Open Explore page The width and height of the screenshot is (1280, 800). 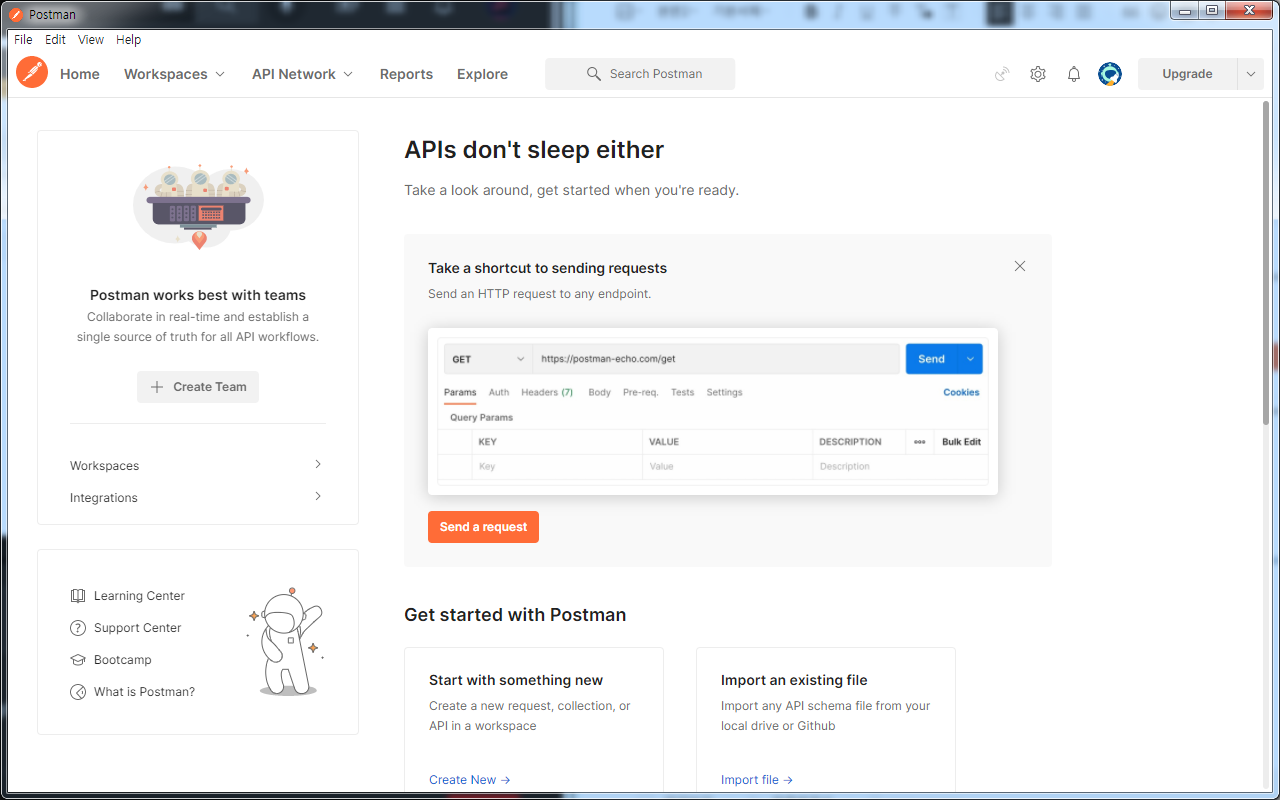tap(482, 74)
